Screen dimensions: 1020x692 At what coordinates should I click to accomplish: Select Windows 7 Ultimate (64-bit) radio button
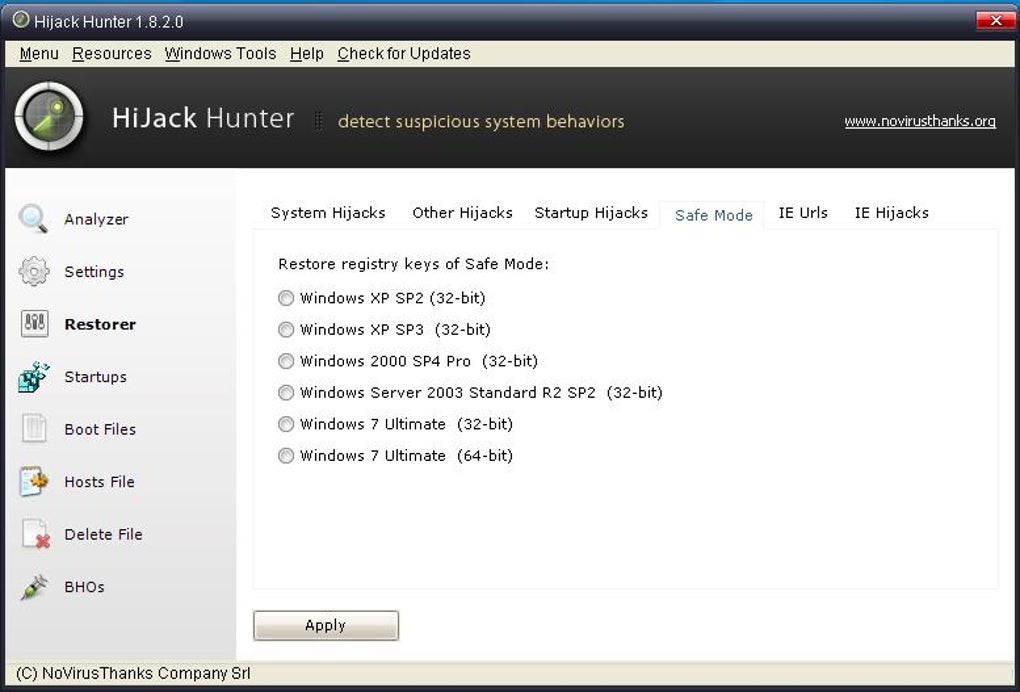(286, 456)
